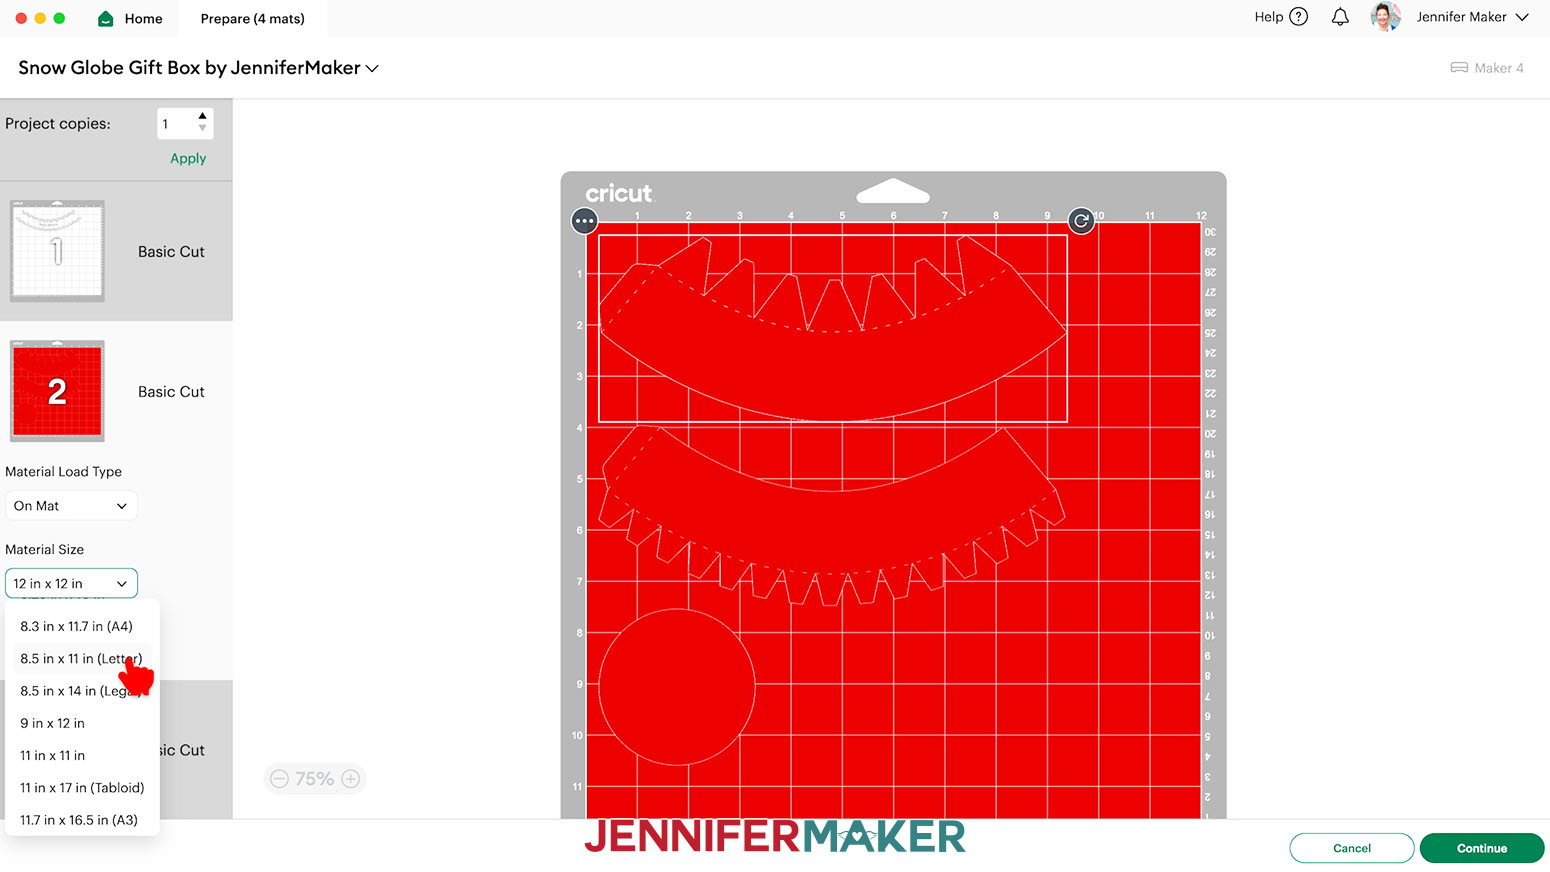This screenshot has height=872, width=1550.
Task: Click the Cancel button
Action: (x=1352, y=848)
